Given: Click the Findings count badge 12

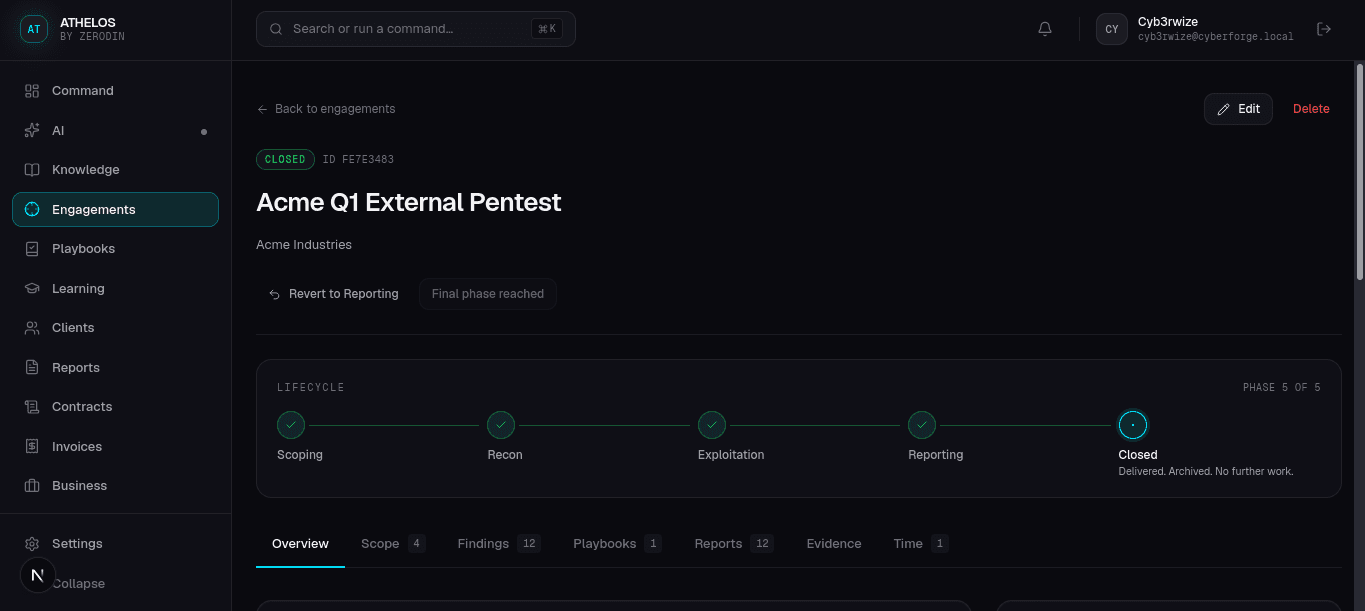Looking at the screenshot, I should point(530,544).
